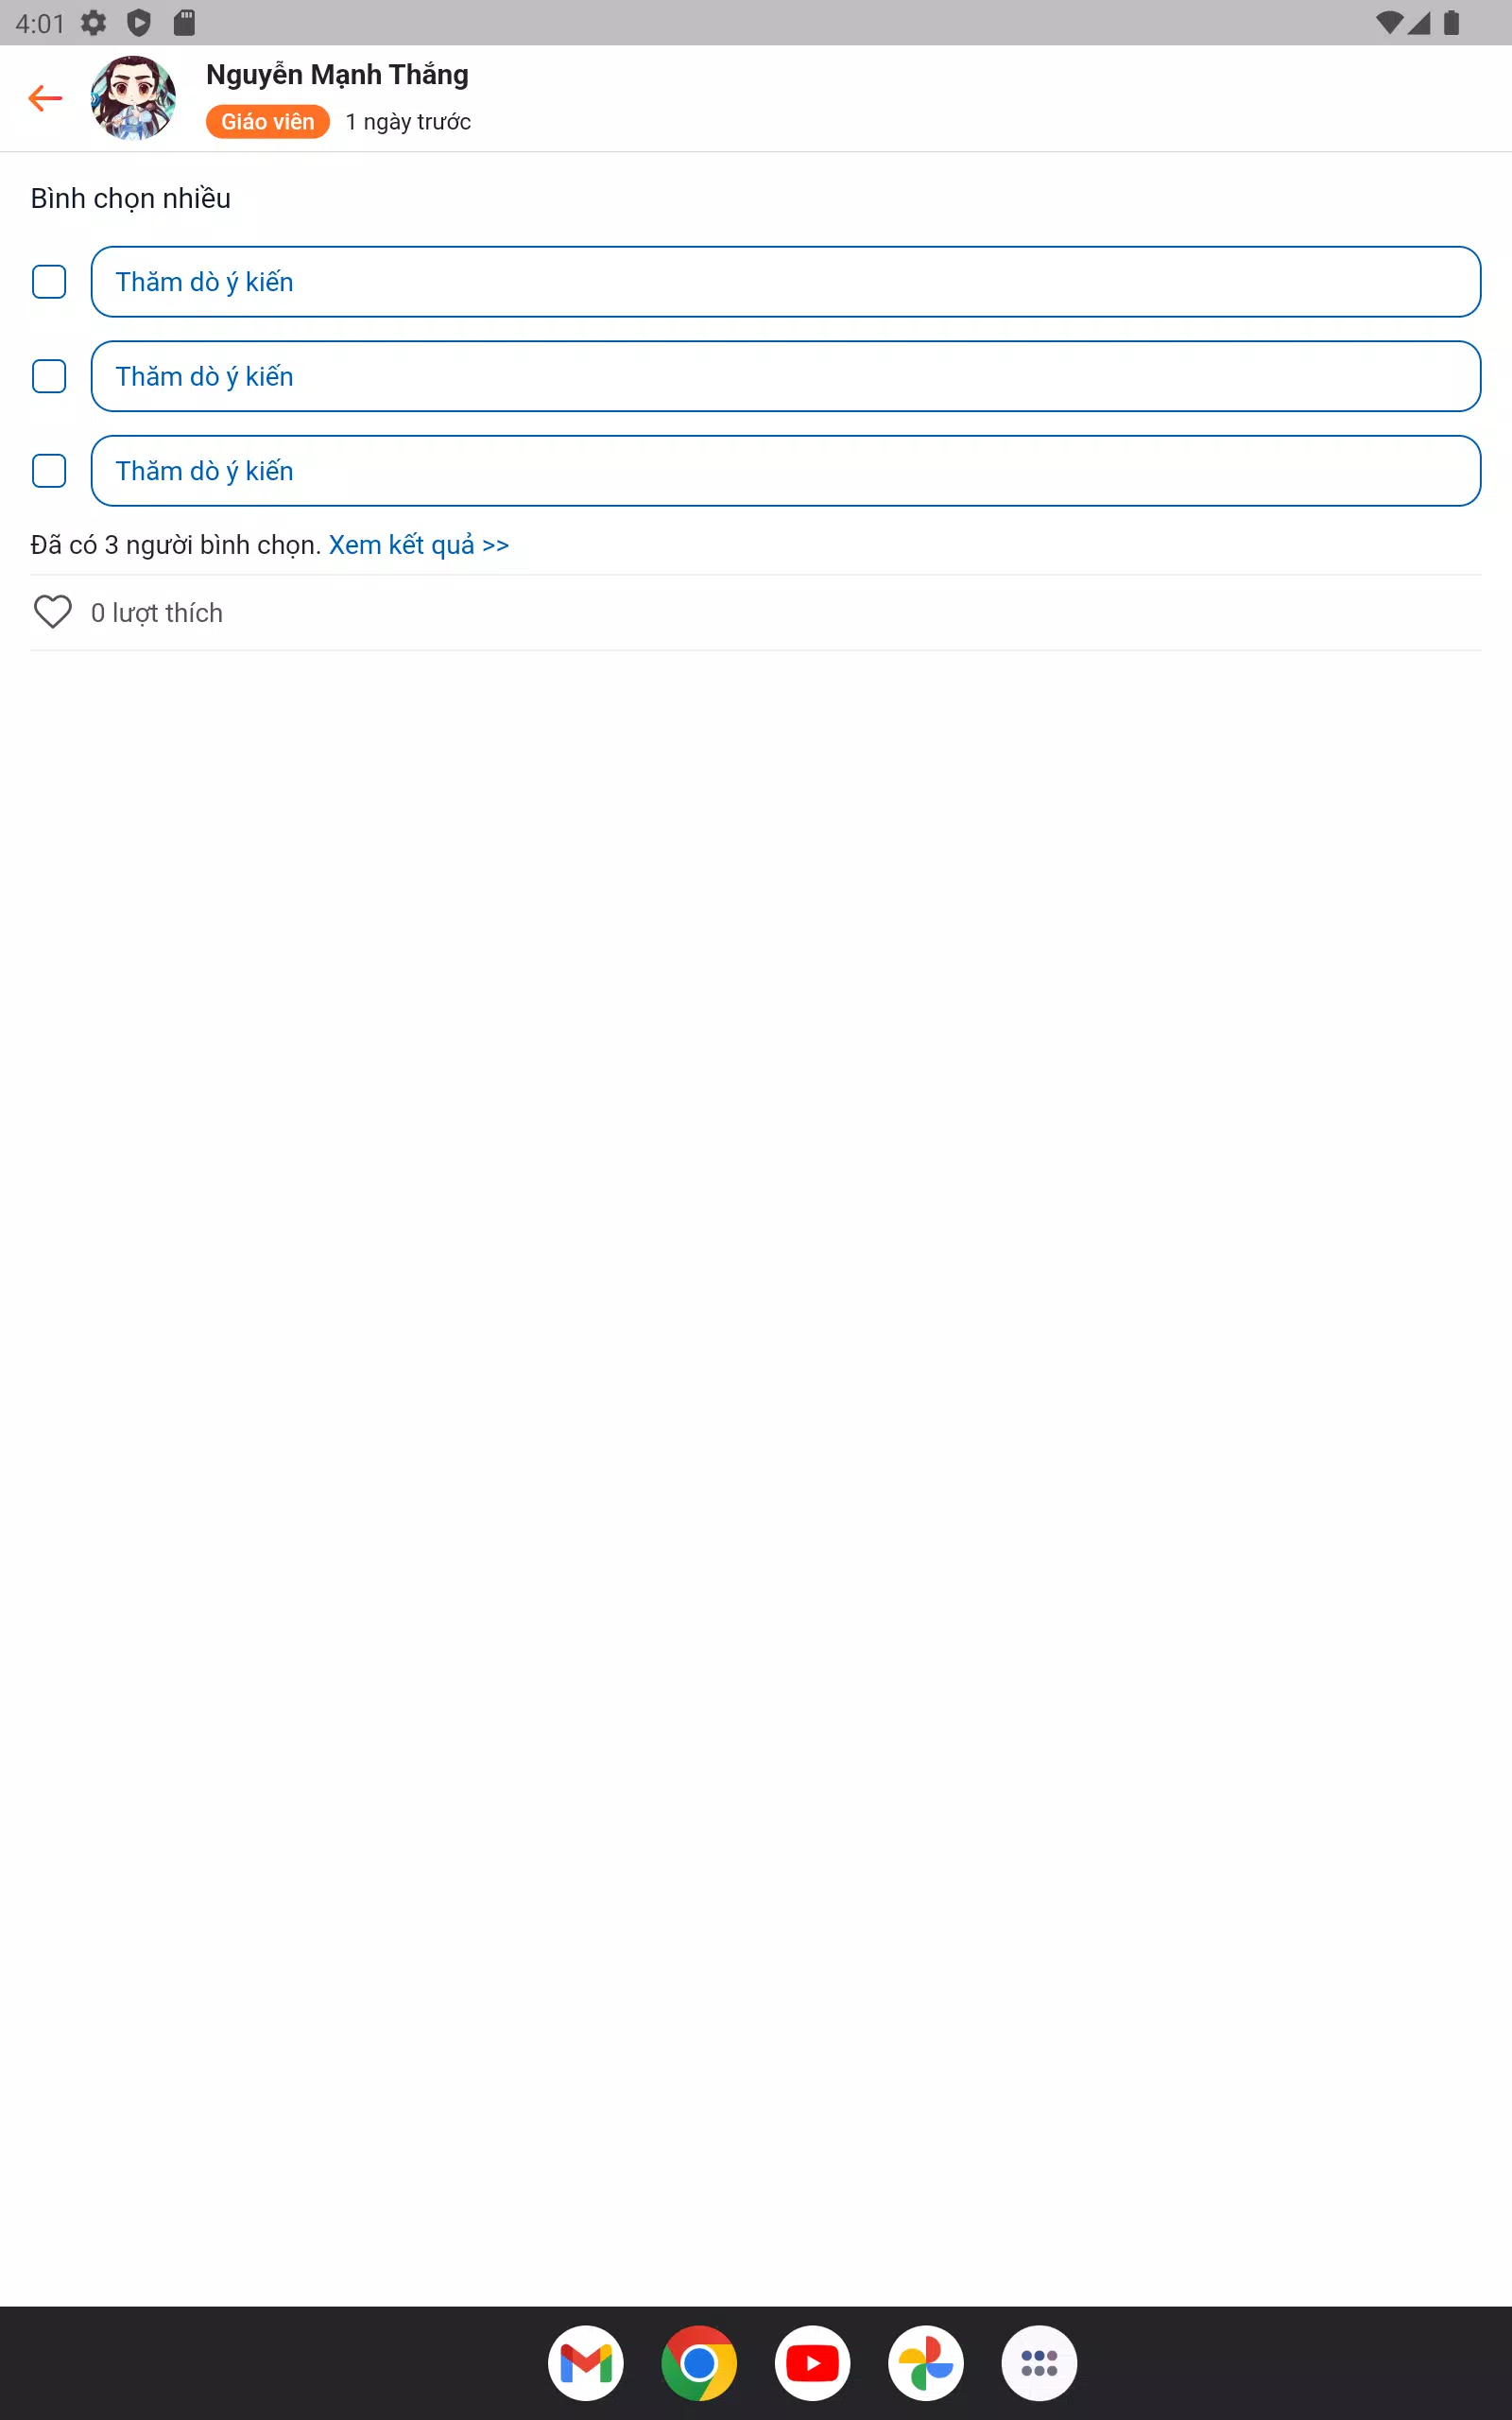The width and height of the screenshot is (1512, 2420).
Task: Open YouTube from the dock
Action: pyautogui.click(x=813, y=2363)
